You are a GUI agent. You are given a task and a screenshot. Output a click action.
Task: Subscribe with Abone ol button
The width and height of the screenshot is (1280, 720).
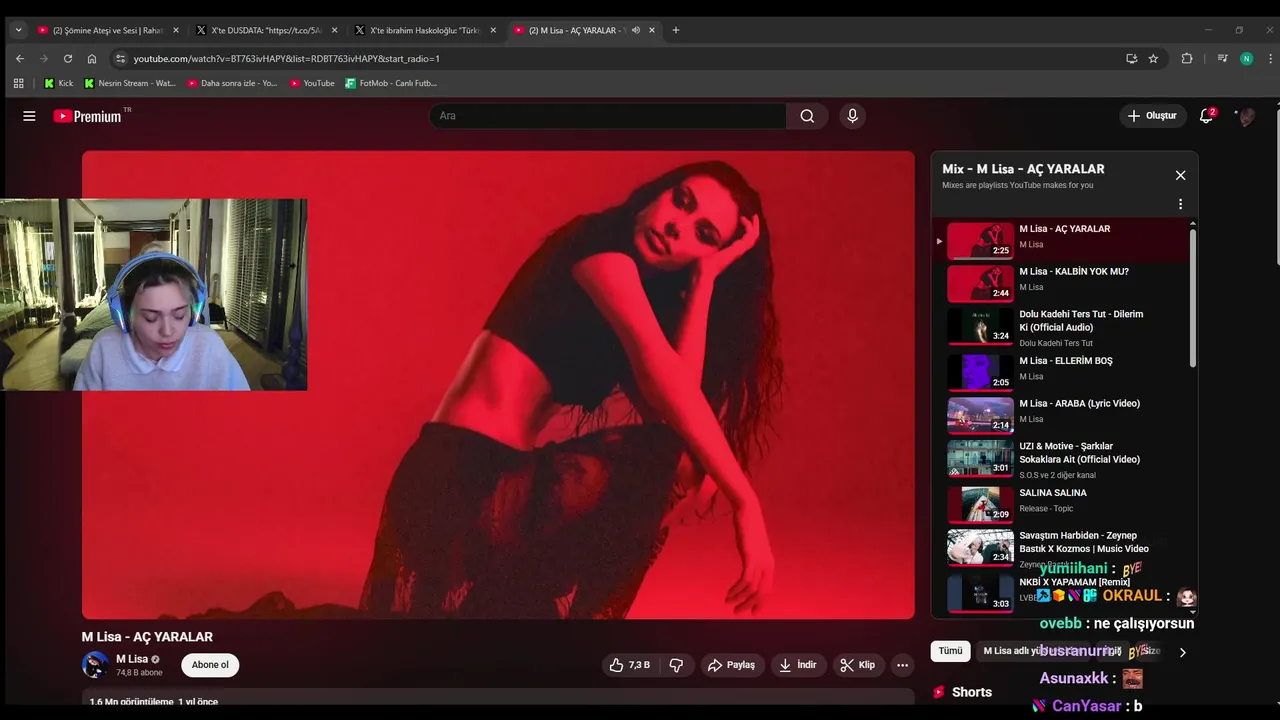click(x=210, y=665)
